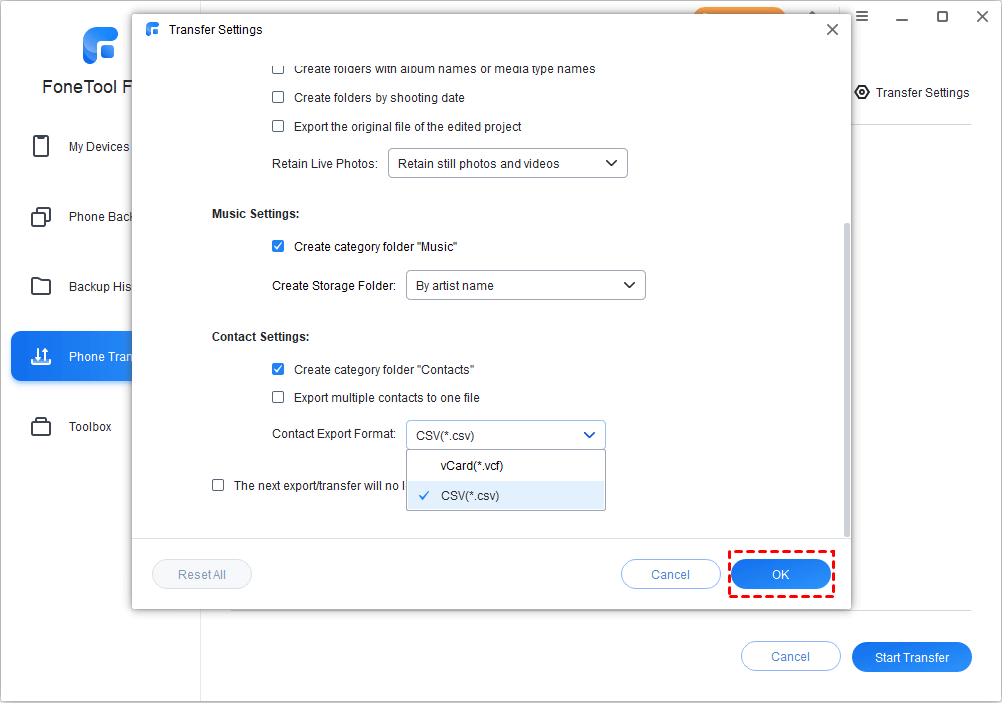
Task: Click the FoneTool logo icon
Action: (100, 46)
